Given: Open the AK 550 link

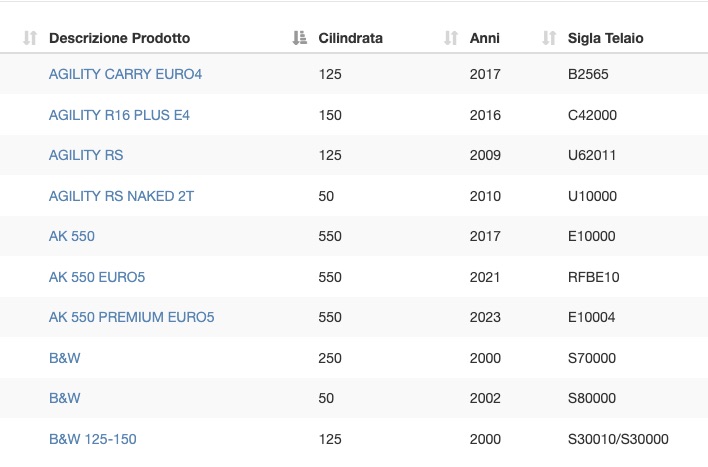Looking at the screenshot, I should click(72, 236).
